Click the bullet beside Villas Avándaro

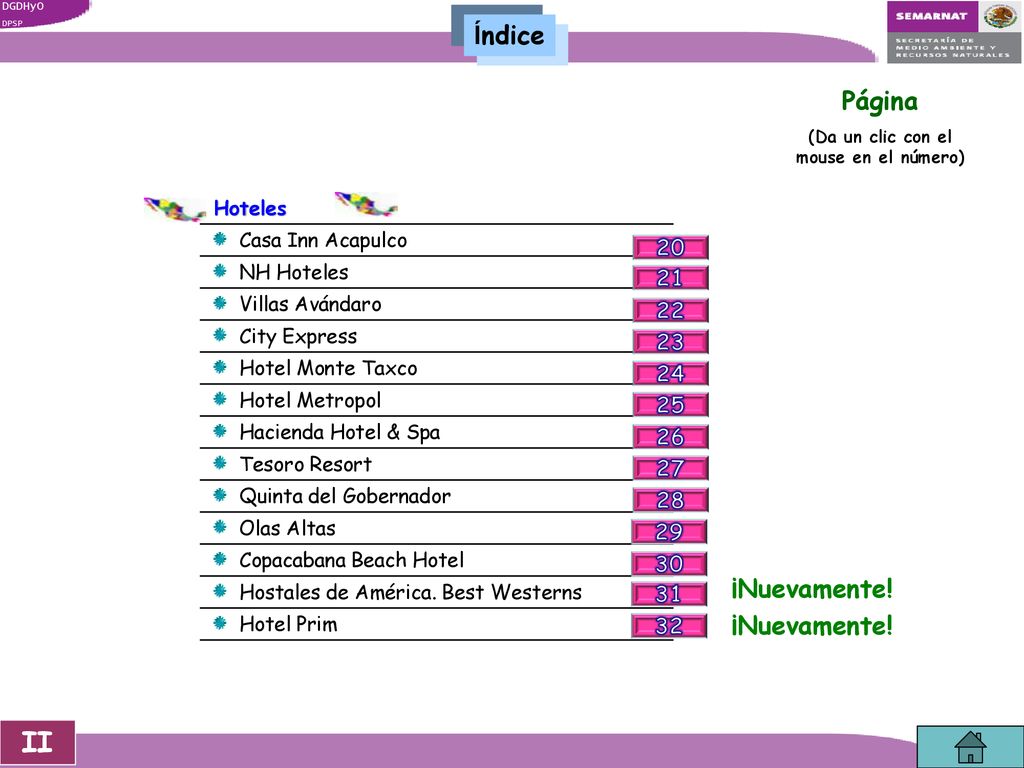[220, 302]
